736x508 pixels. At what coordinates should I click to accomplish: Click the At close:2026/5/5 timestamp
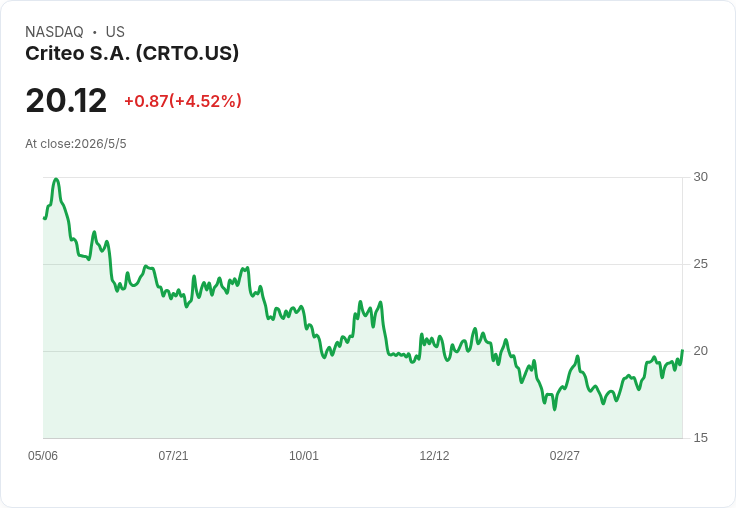click(x=76, y=144)
